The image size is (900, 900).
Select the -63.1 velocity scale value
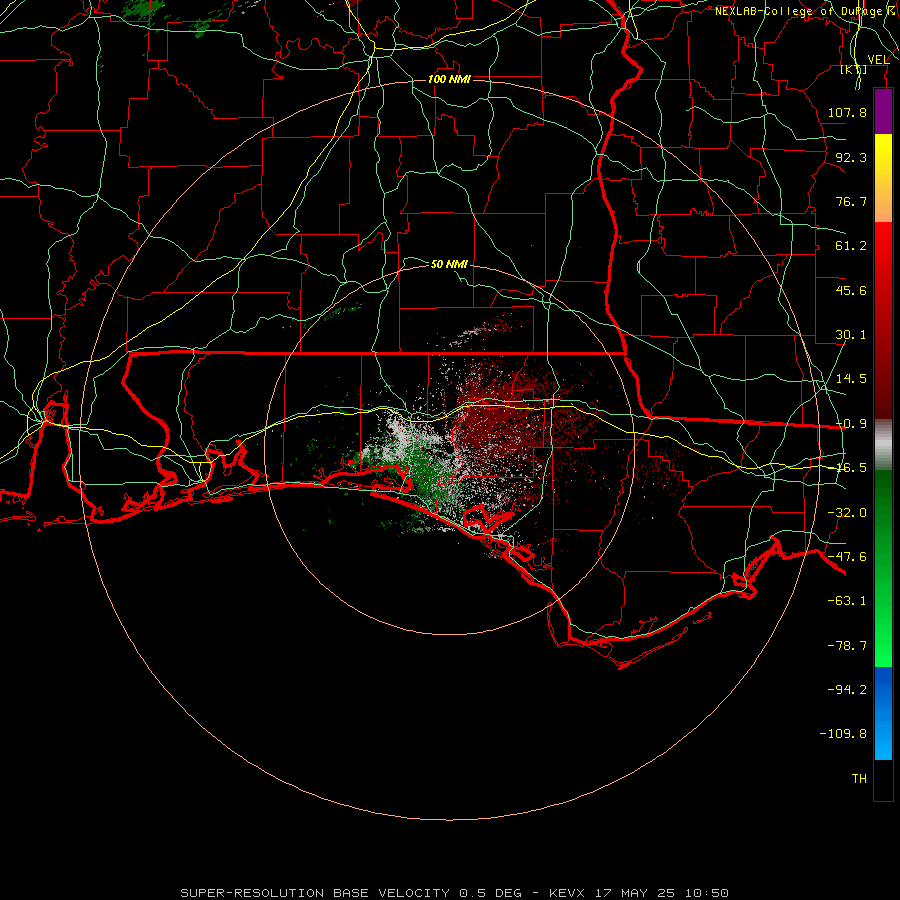(847, 601)
